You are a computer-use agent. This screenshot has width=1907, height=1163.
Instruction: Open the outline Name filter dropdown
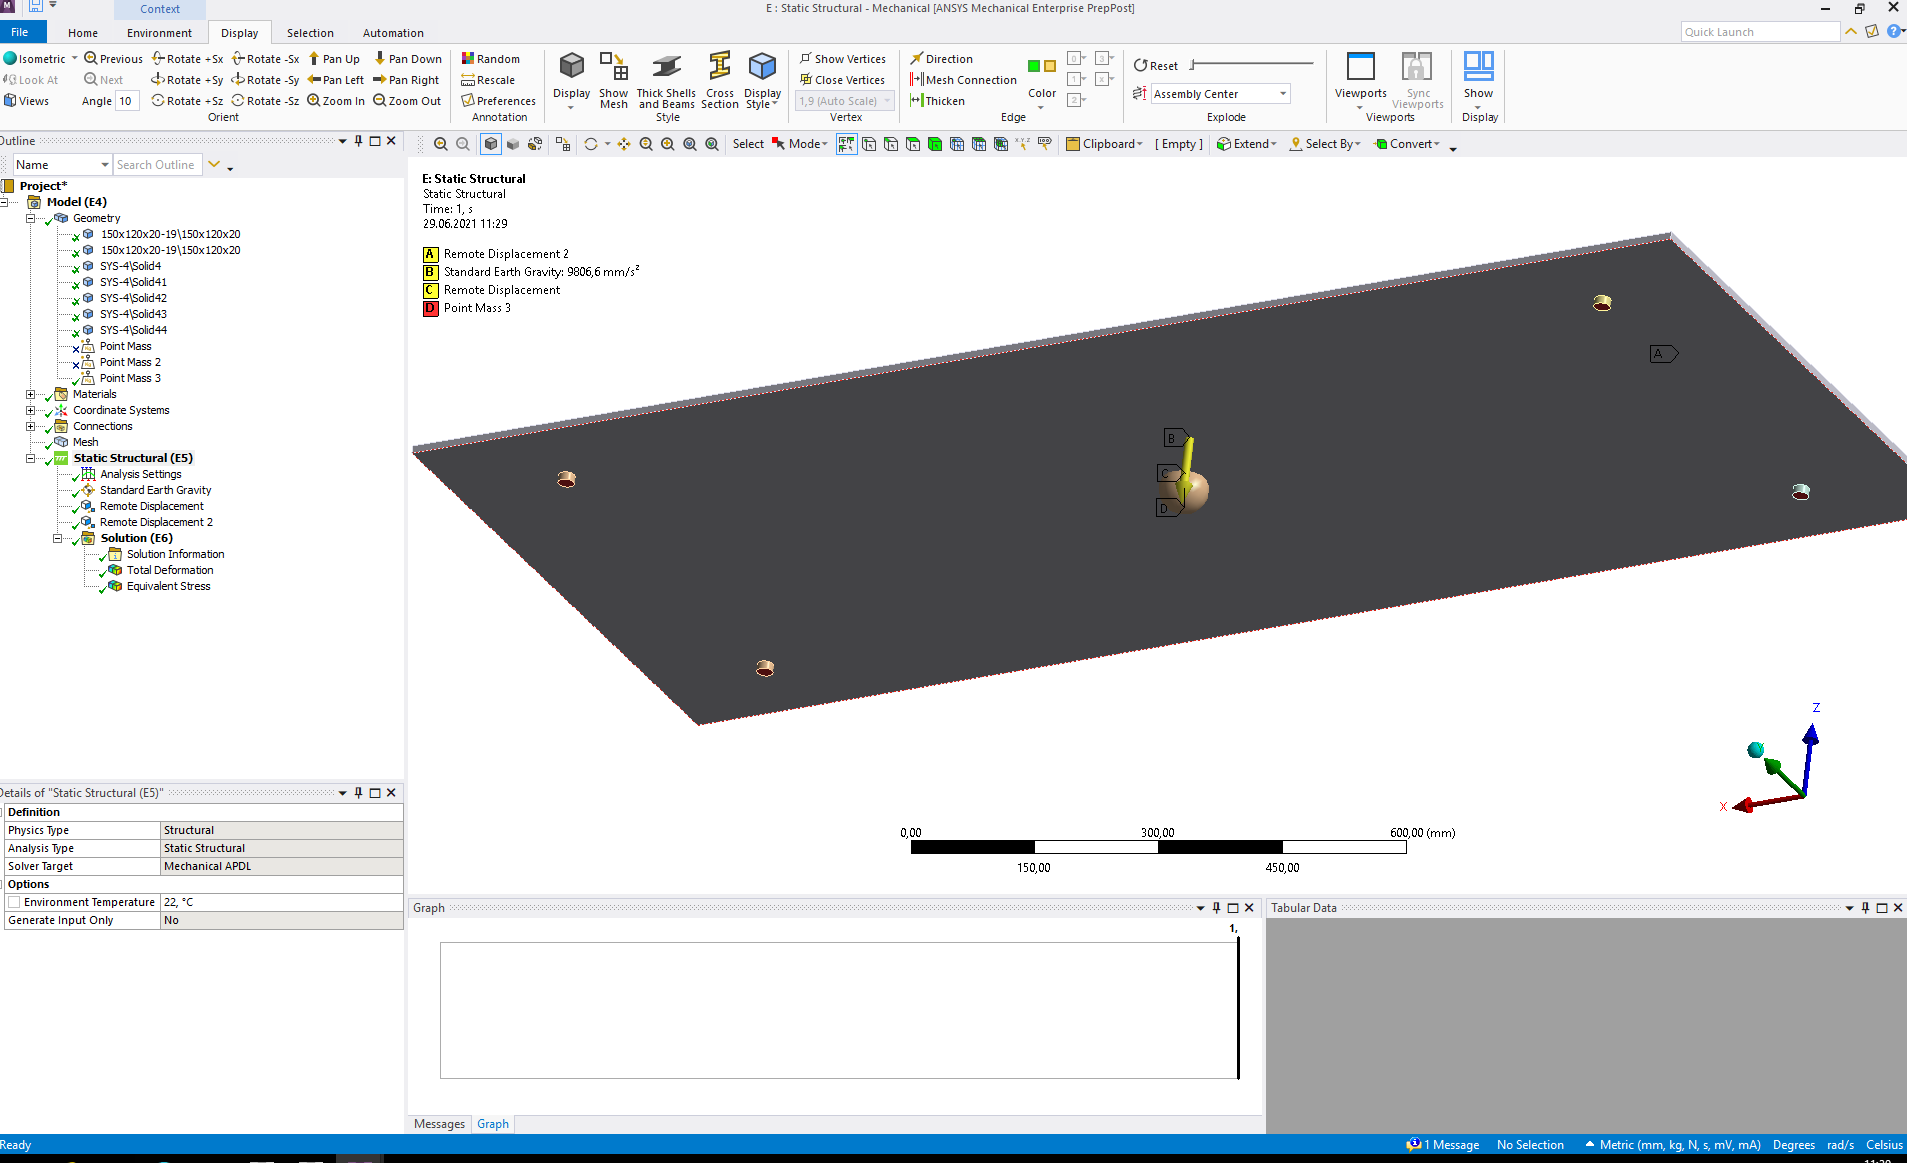tap(62, 165)
